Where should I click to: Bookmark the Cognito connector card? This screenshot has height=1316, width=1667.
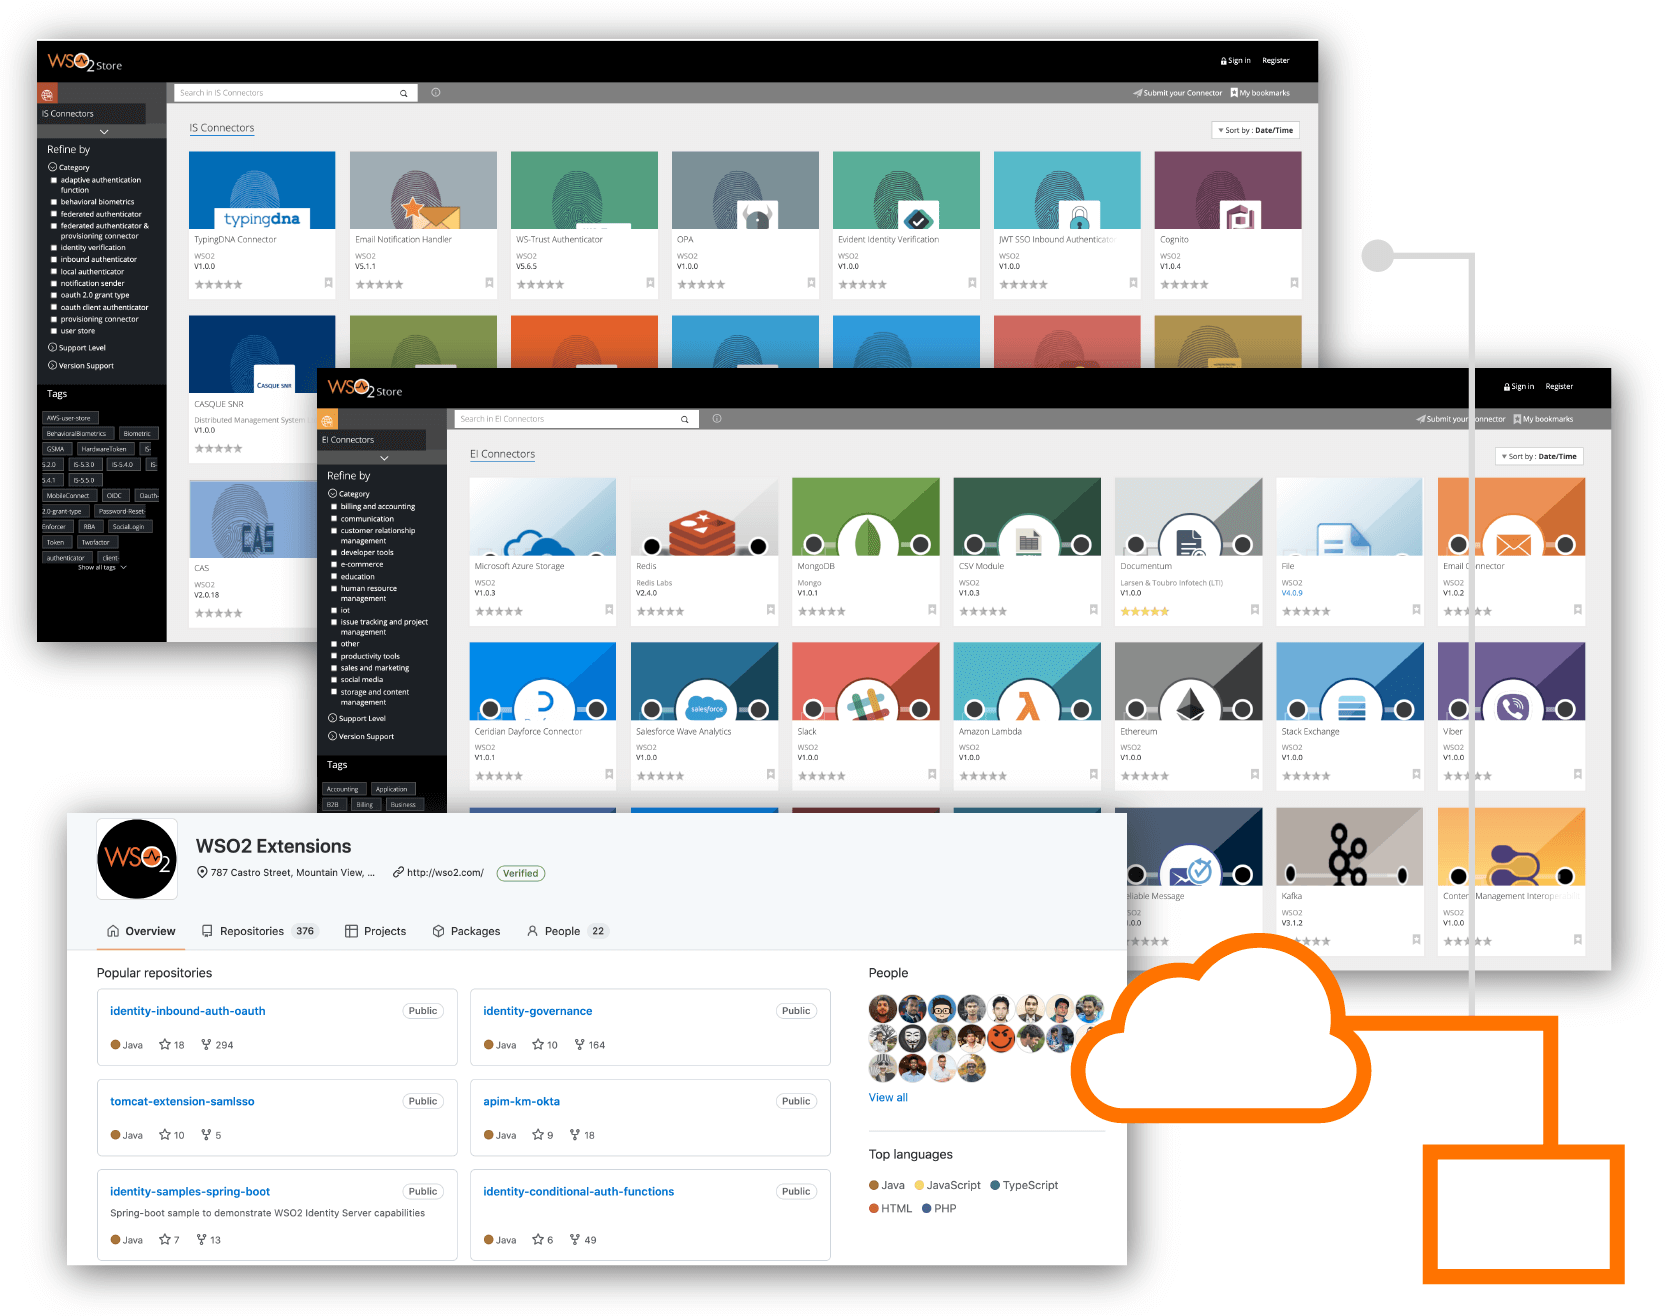click(1294, 283)
